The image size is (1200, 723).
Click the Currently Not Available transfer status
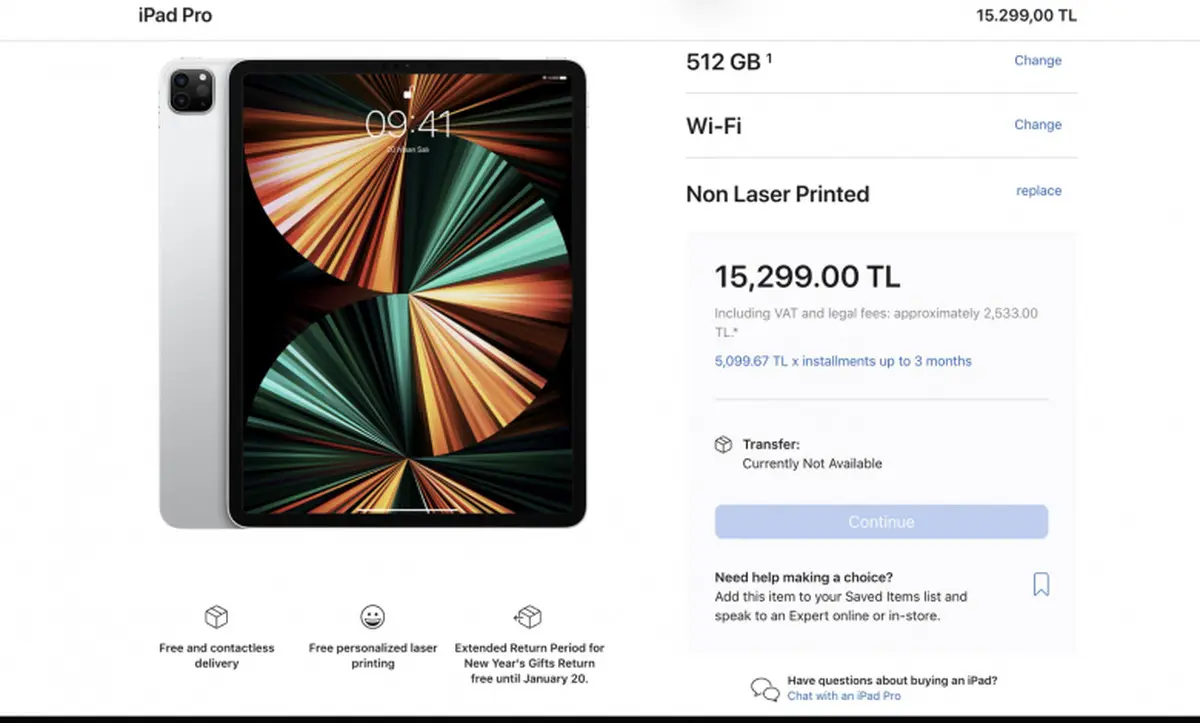[812, 464]
